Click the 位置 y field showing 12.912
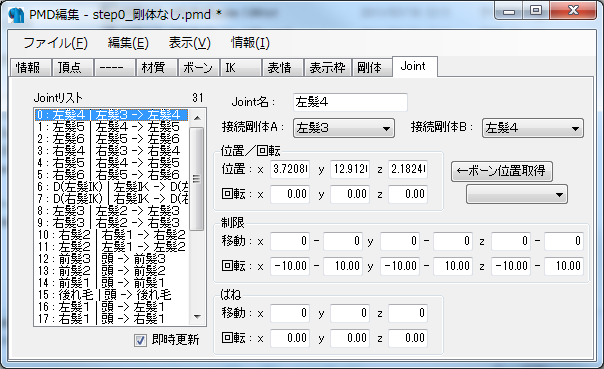The height and width of the screenshot is (369, 604). pyautogui.click(x=350, y=169)
